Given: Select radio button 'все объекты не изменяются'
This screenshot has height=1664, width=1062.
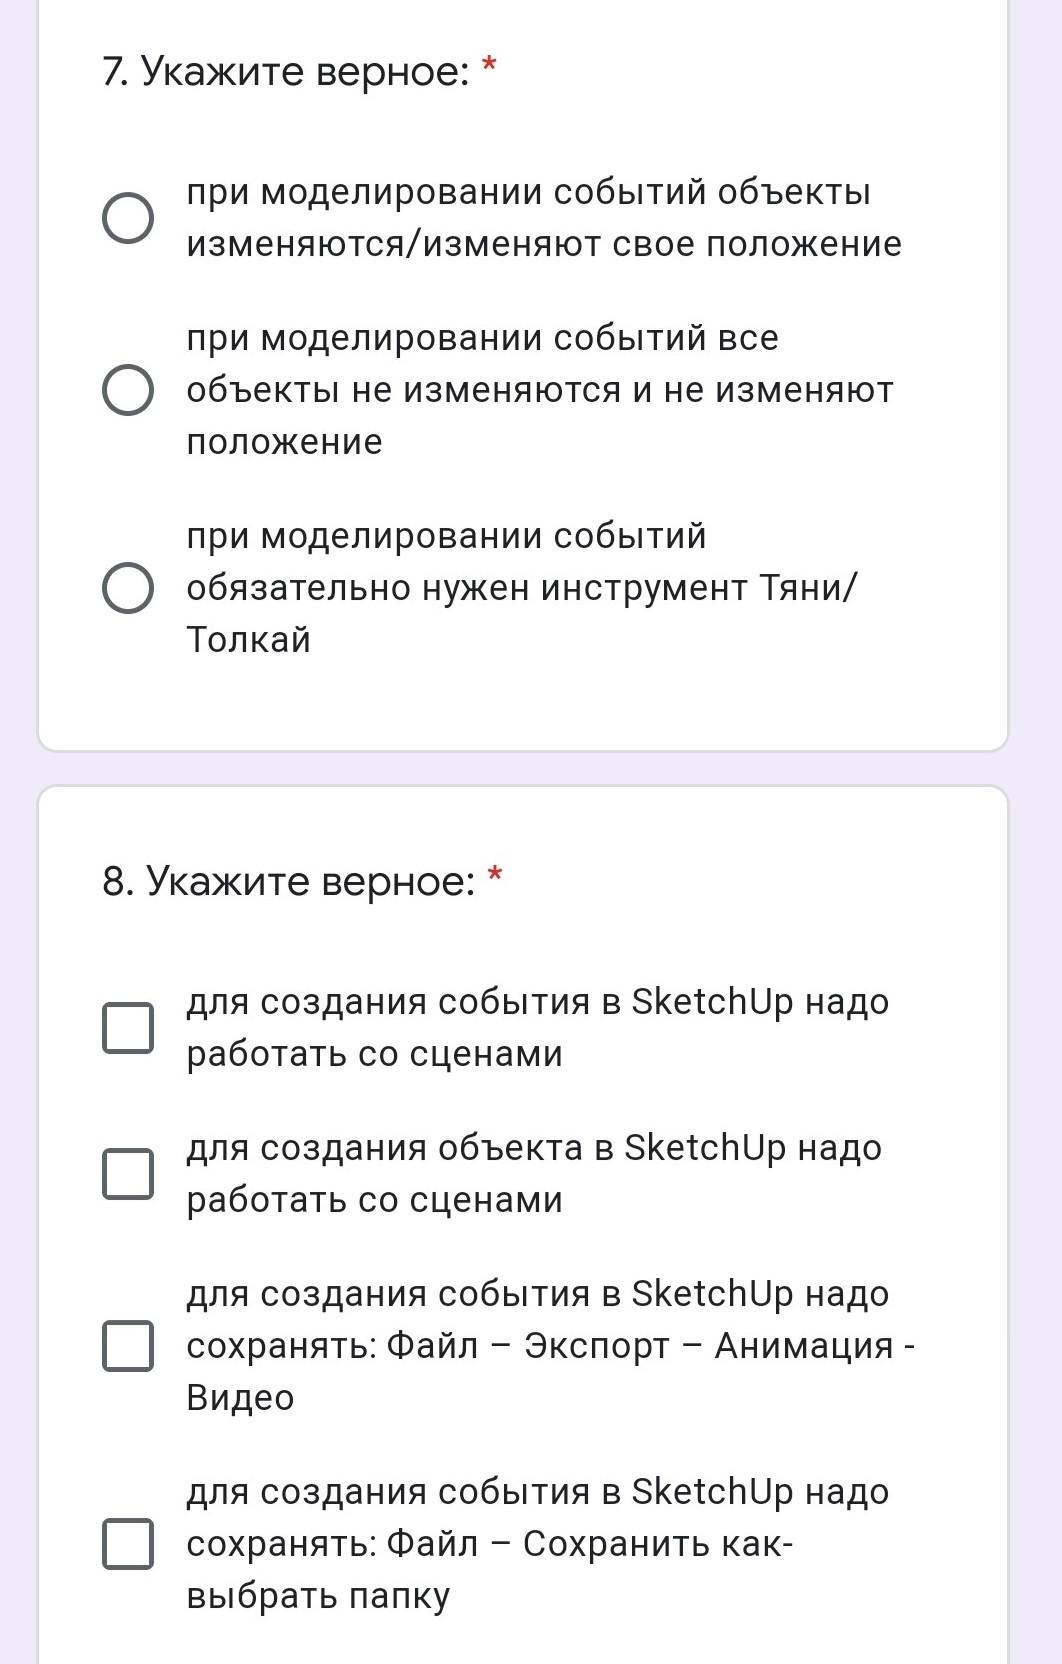Looking at the screenshot, I should 128,390.
